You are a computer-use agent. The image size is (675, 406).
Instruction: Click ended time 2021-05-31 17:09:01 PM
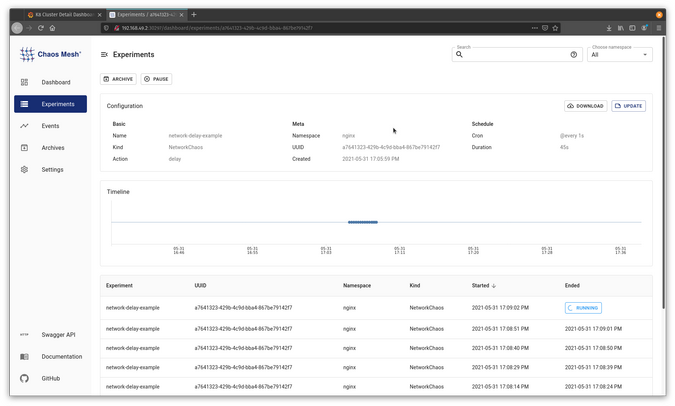coord(593,329)
